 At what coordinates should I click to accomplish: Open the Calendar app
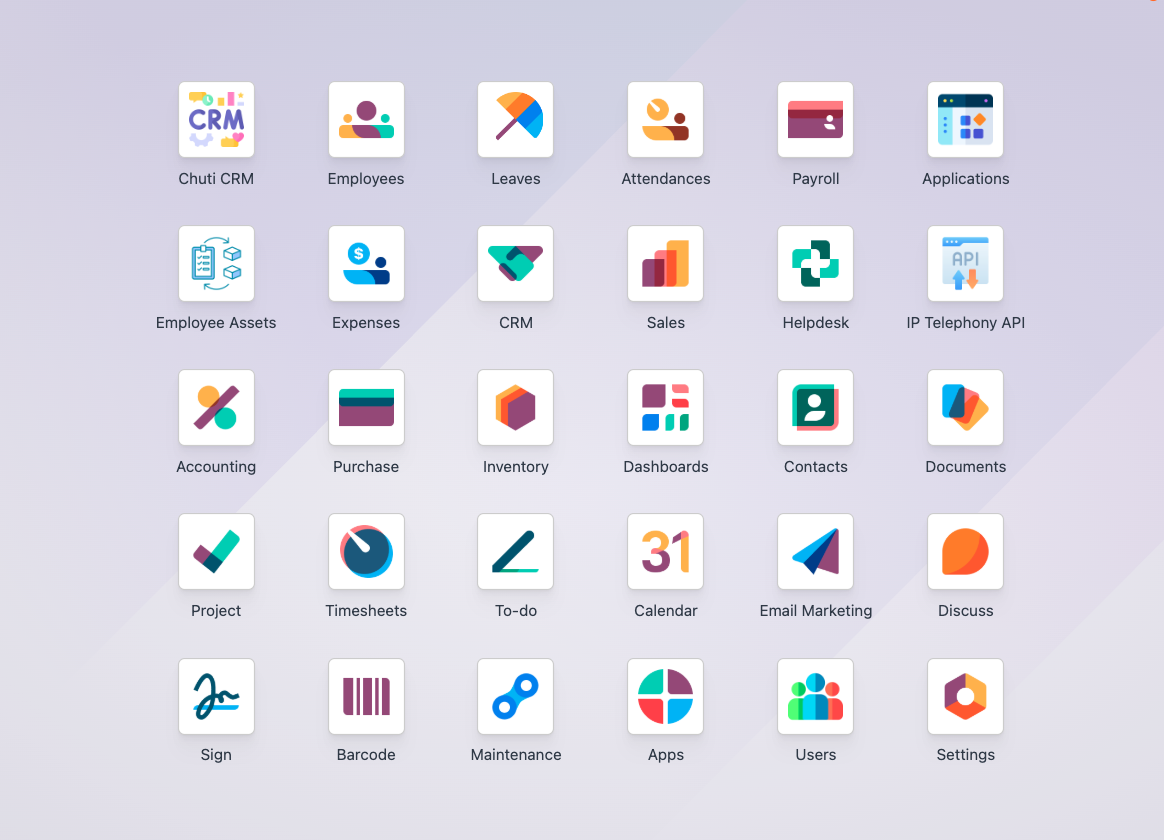(665, 551)
